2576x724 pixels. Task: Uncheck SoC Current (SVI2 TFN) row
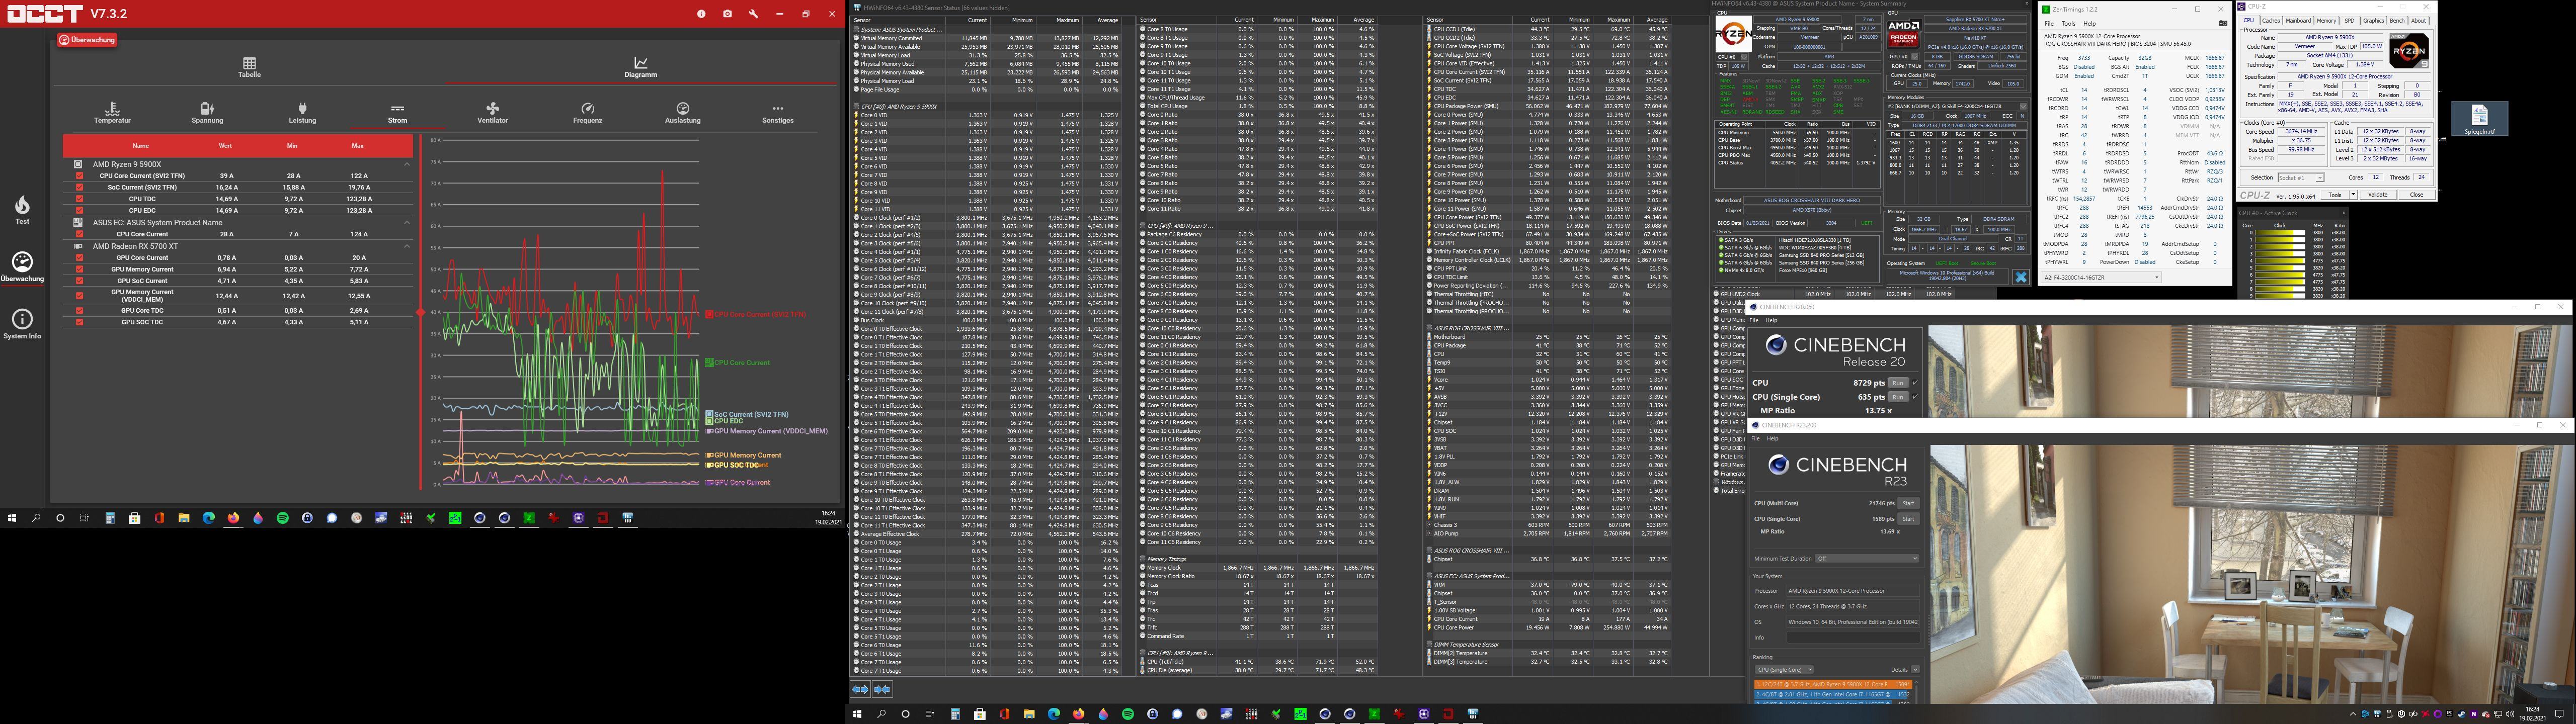(x=80, y=187)
